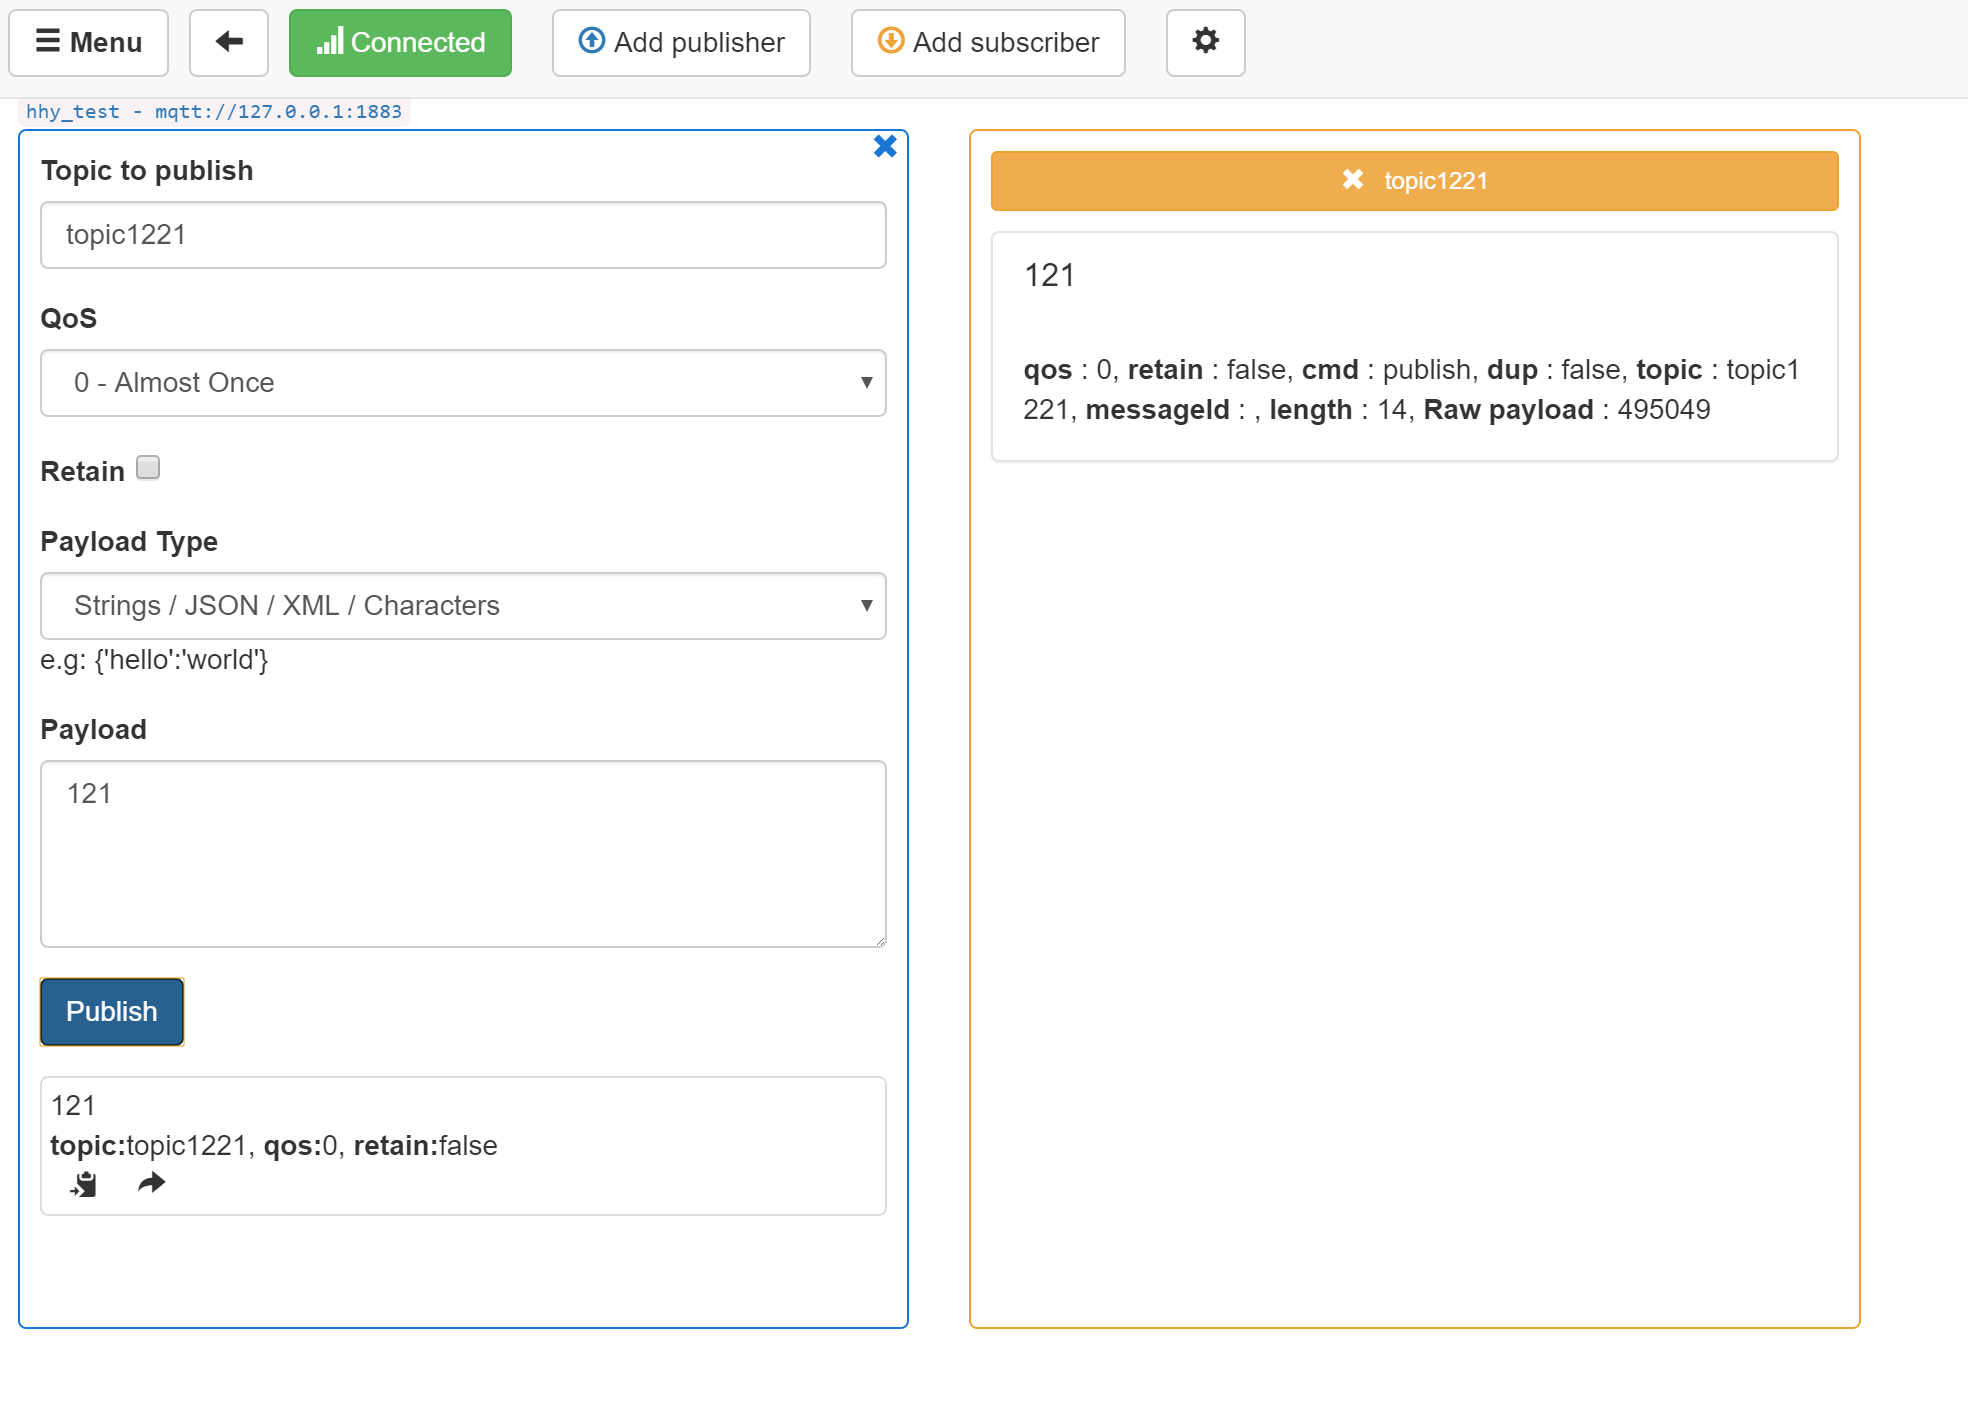Click the example text e.g: {'hello':'world'}

point(154,660)
